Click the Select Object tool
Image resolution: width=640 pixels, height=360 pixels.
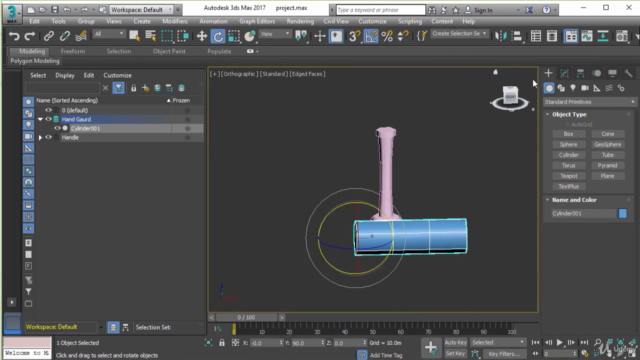(x=134, y=36)
